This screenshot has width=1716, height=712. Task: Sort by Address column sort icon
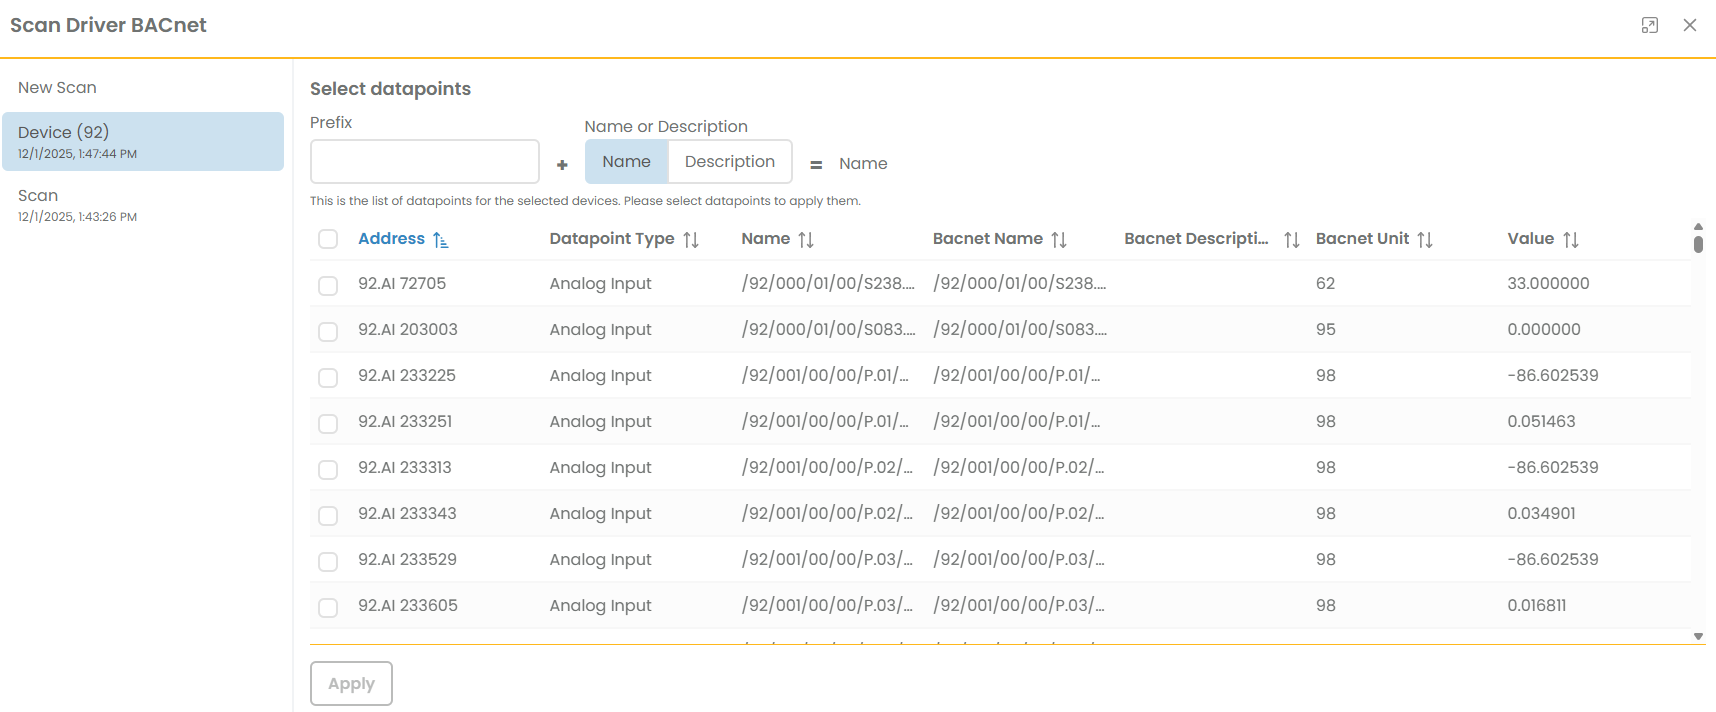pos(440,240)
